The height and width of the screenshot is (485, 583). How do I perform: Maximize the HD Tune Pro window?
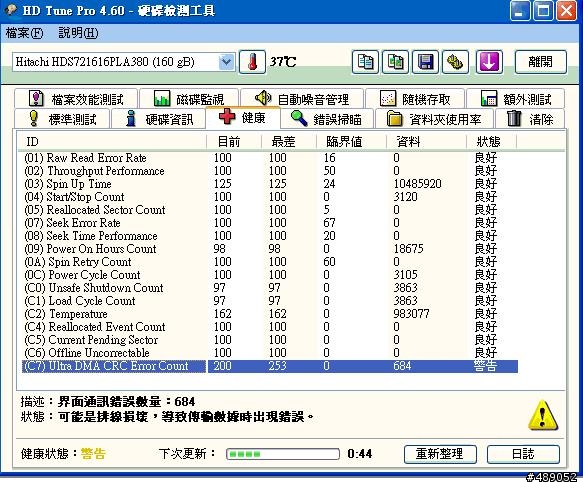tap(543, 10)
